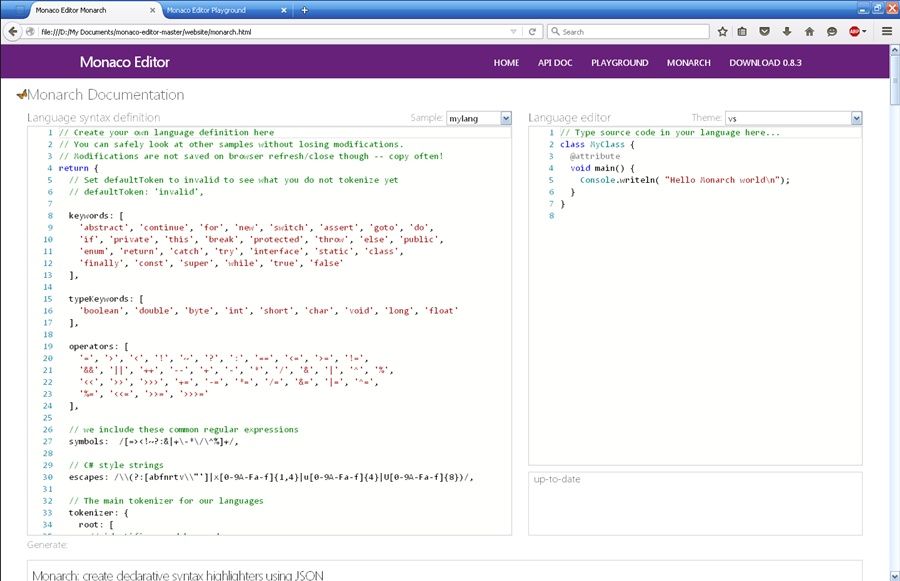Open the MONARCH nav item
The width and height of the screenshot is (900, 581).
coord(689,63)
